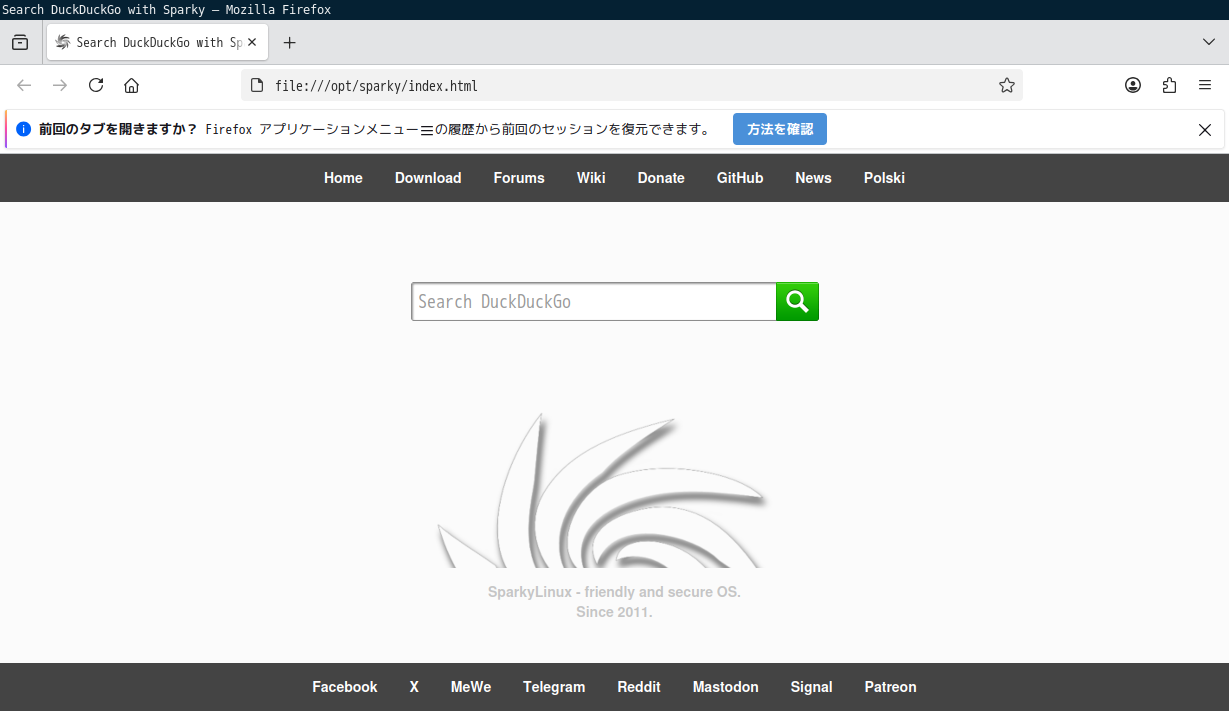Open the Firefox account icon

1133,85
